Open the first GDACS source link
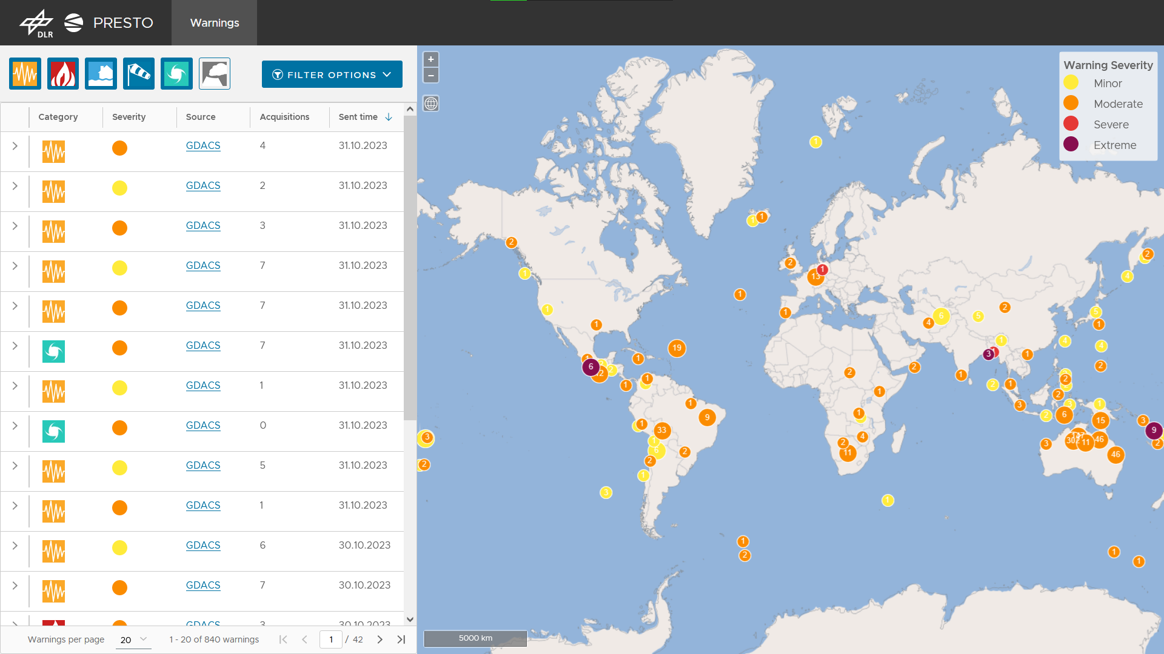 click(202, 145)
